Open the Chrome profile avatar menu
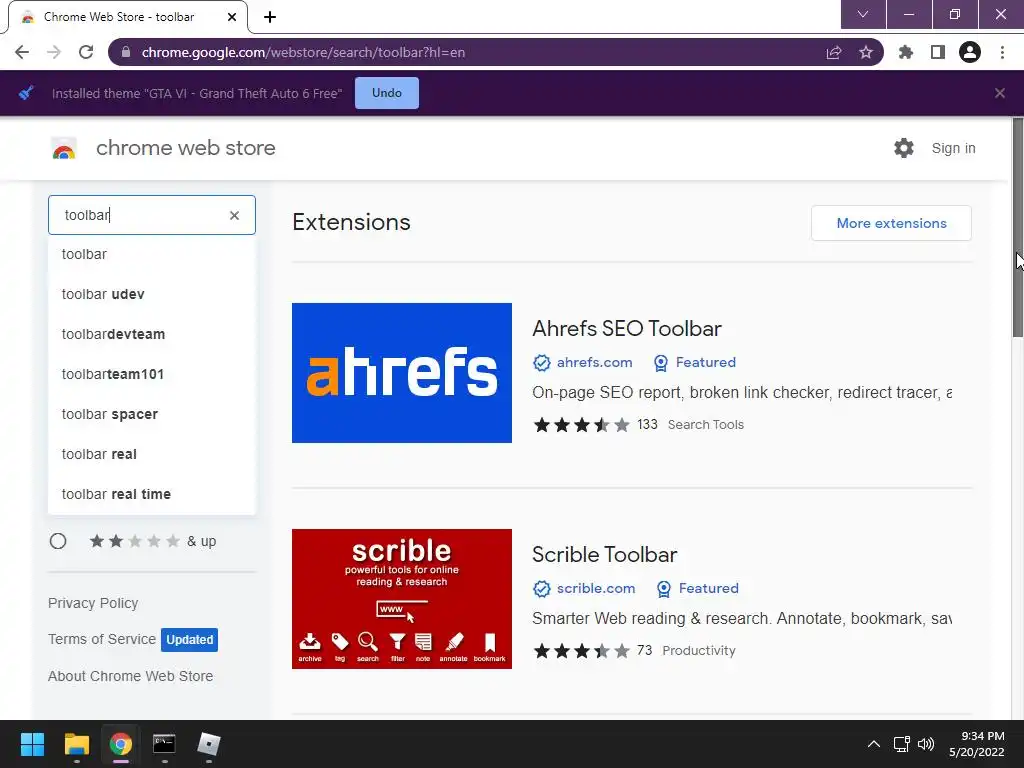 pos(970,52)
